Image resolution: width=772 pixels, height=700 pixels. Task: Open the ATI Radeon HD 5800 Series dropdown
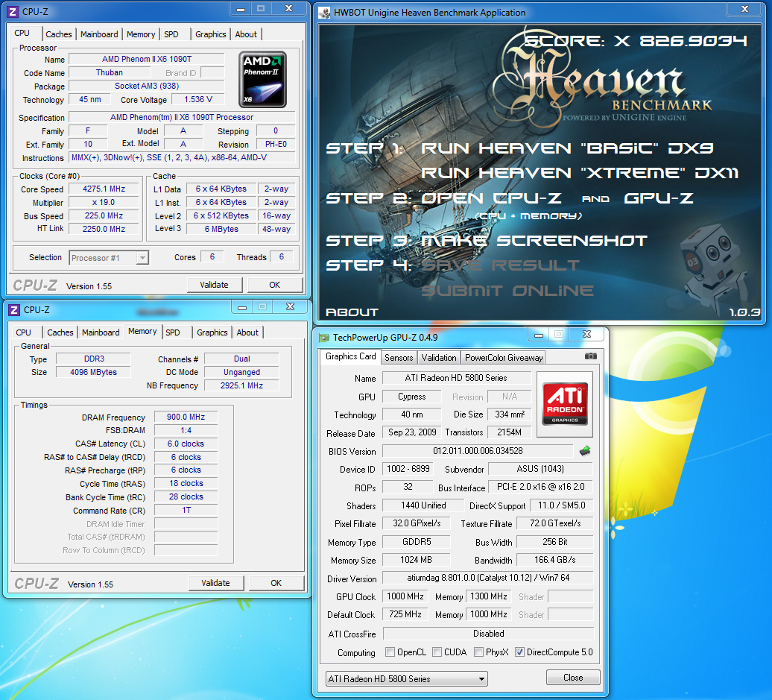(x=407, y=679)
